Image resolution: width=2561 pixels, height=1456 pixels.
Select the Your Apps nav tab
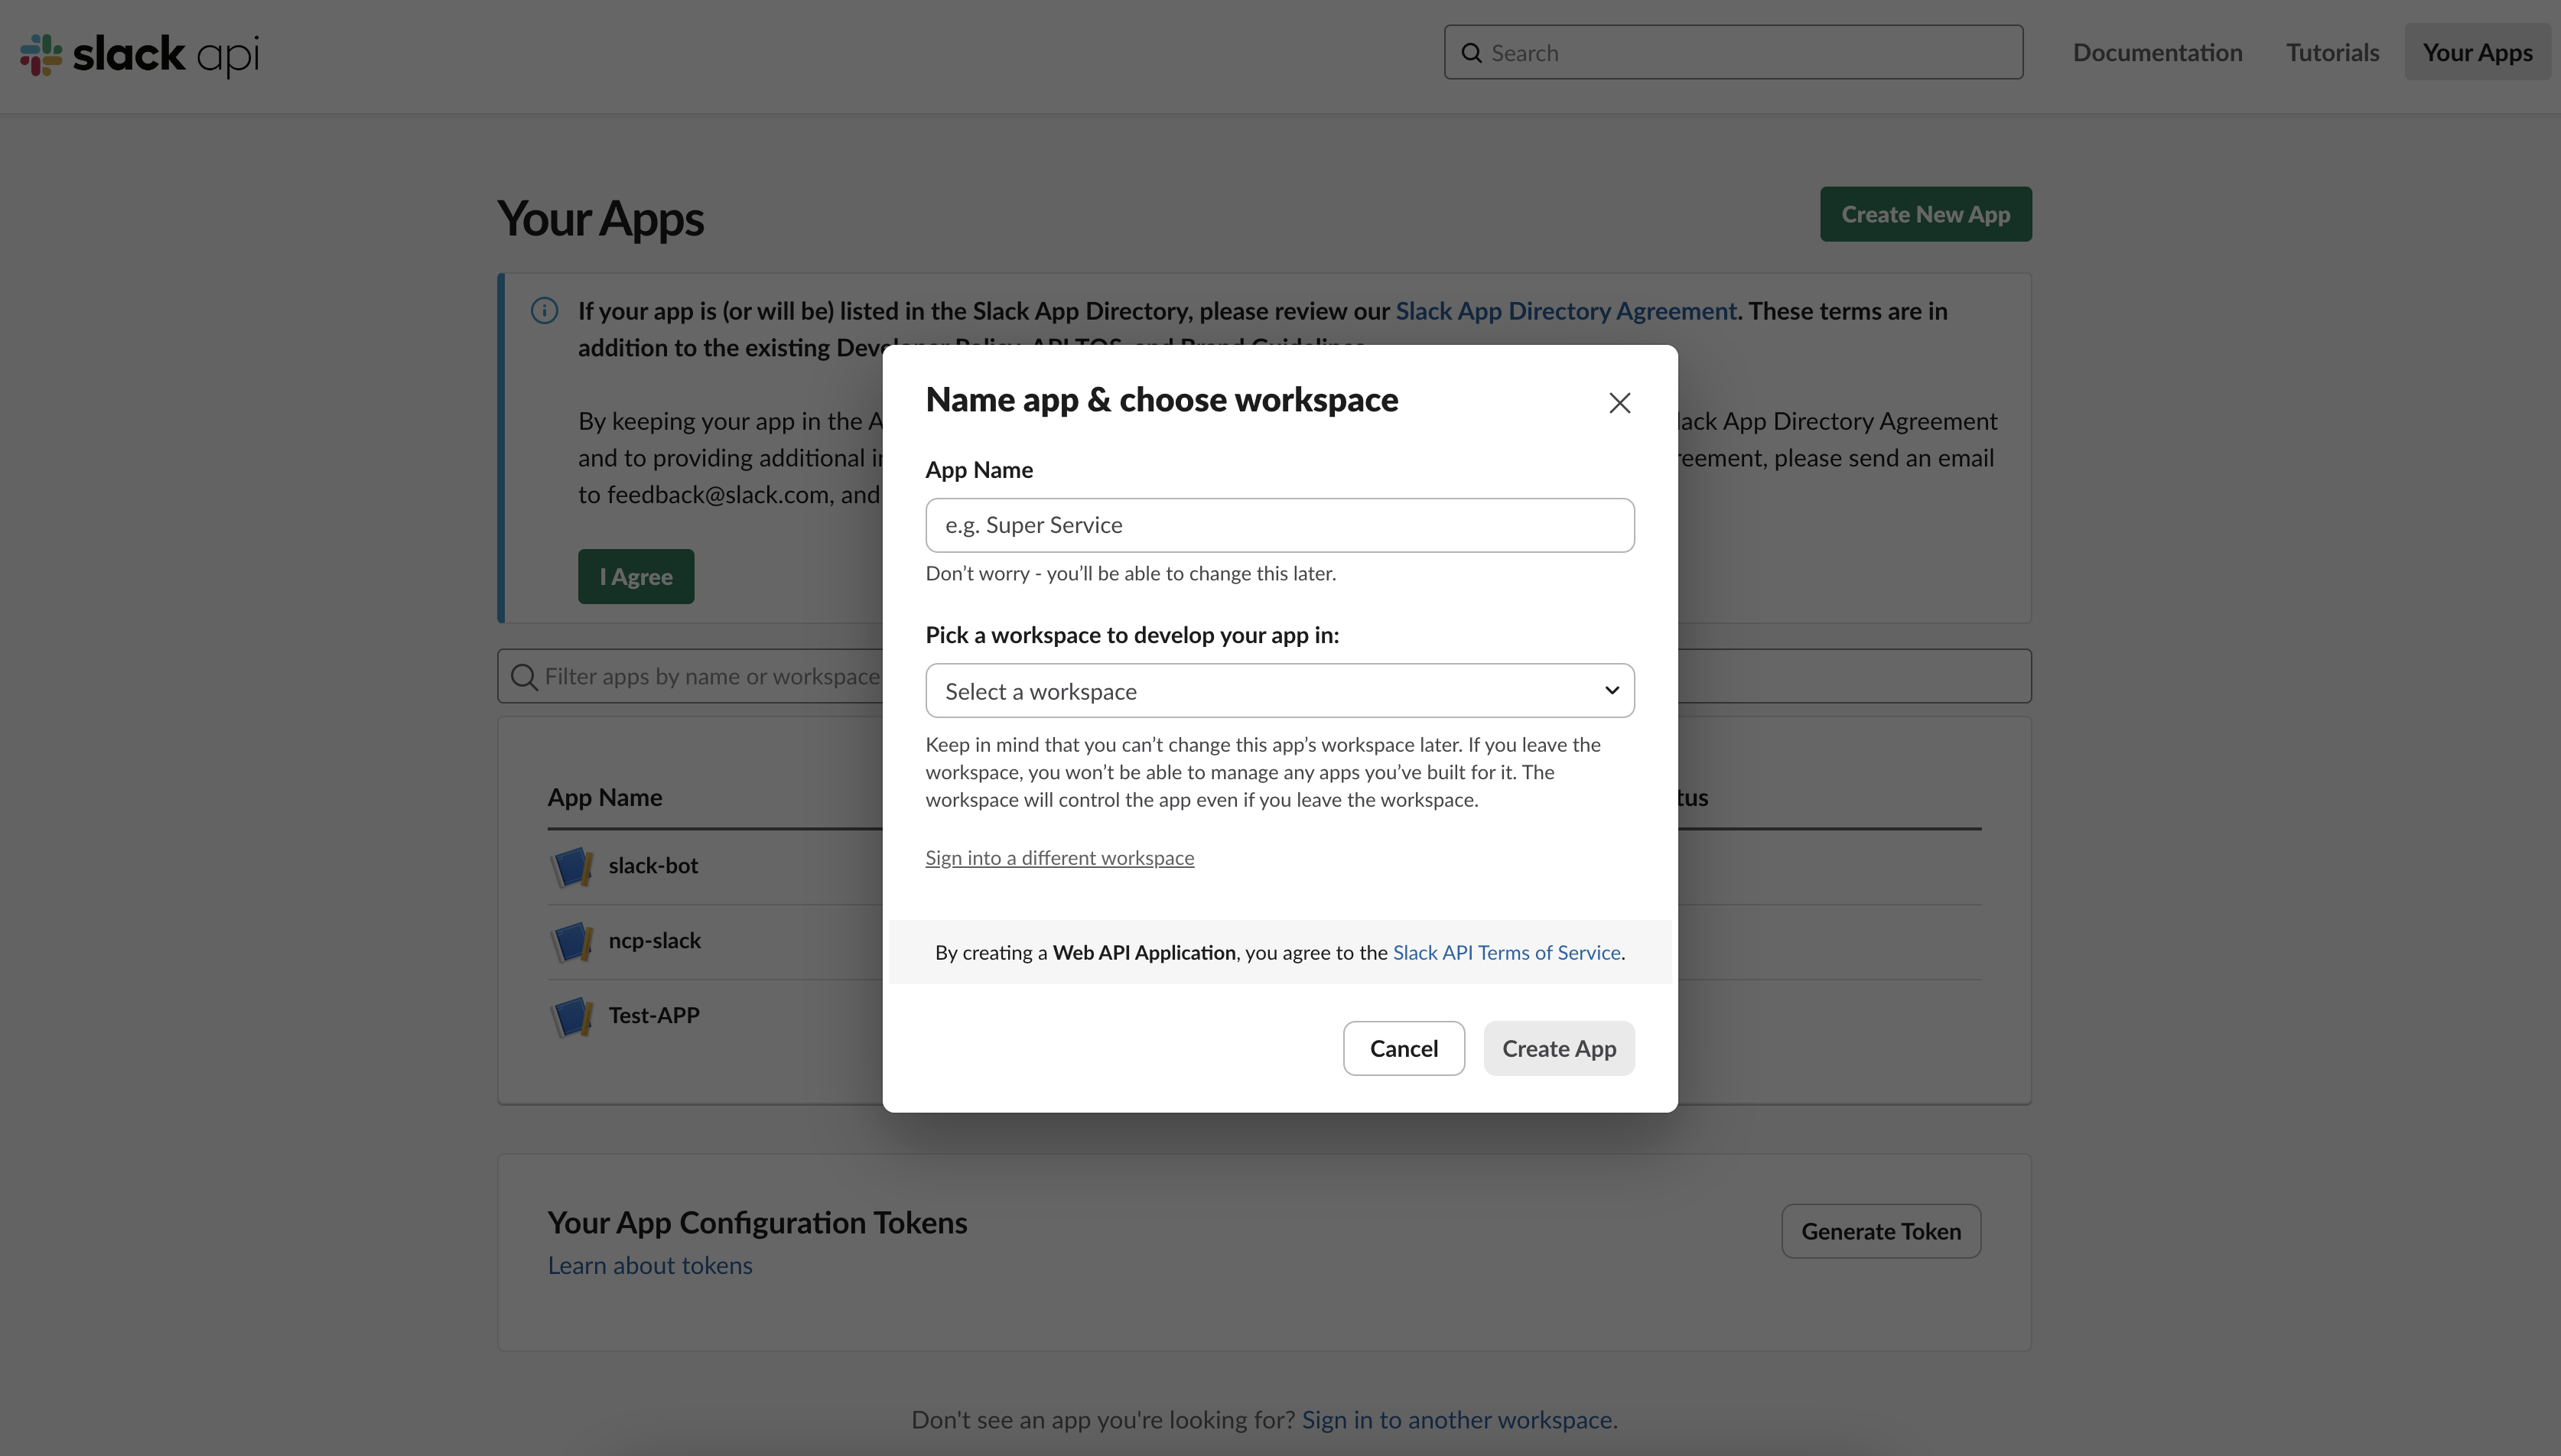point(2477,53)
